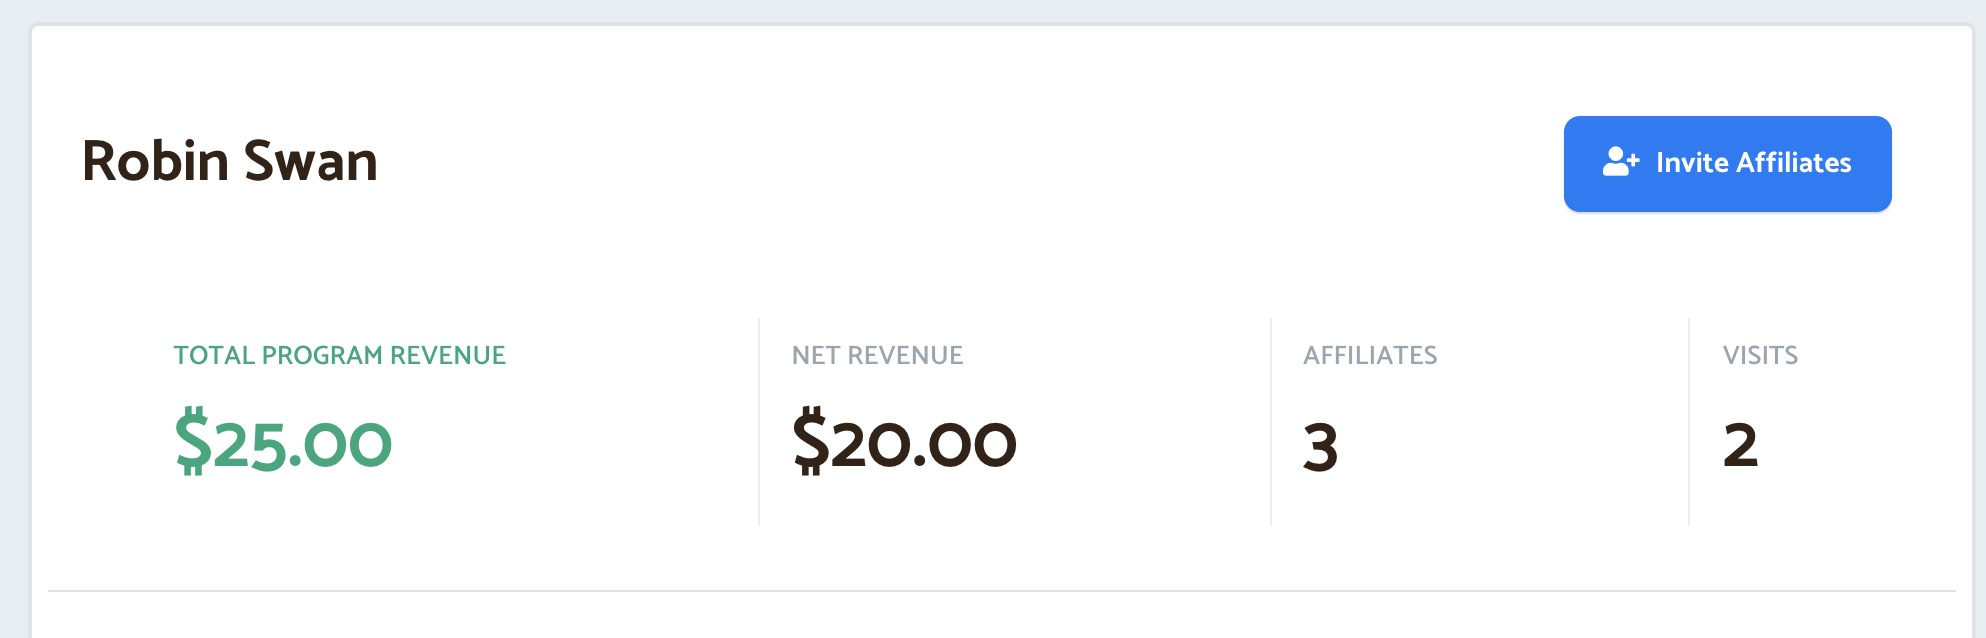The image size is (1986, 638).
Task: Open the Visits stat label
Action: pyautogui.click(x=1760, y=355)
